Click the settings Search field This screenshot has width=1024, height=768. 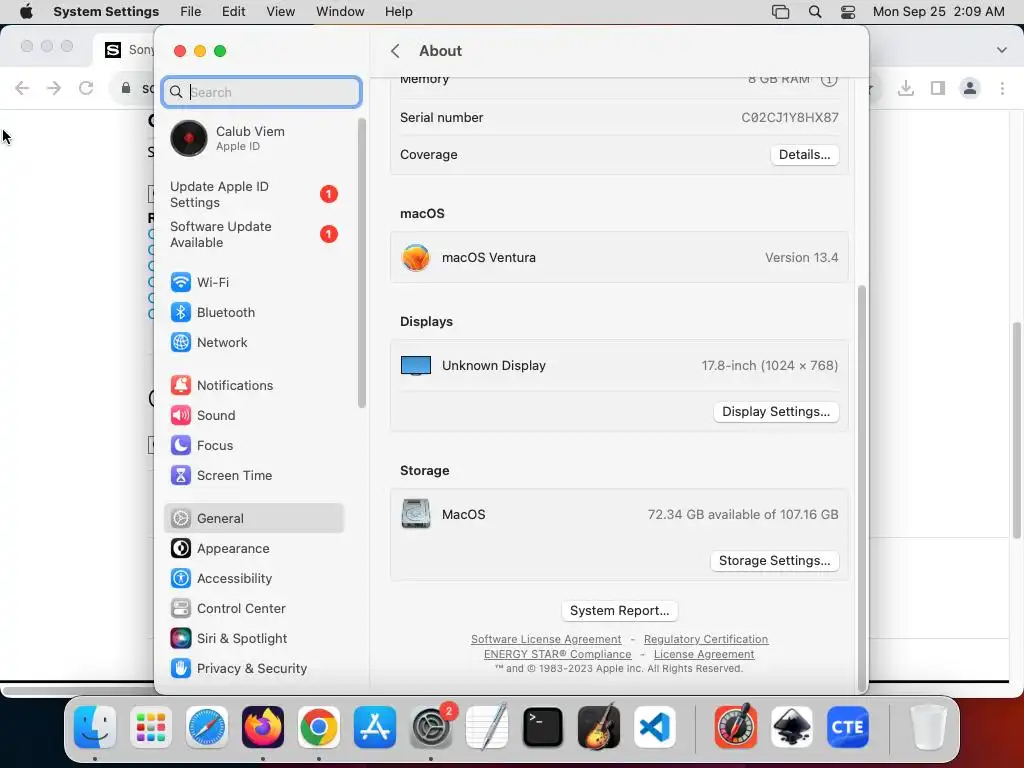click(261, 92)
